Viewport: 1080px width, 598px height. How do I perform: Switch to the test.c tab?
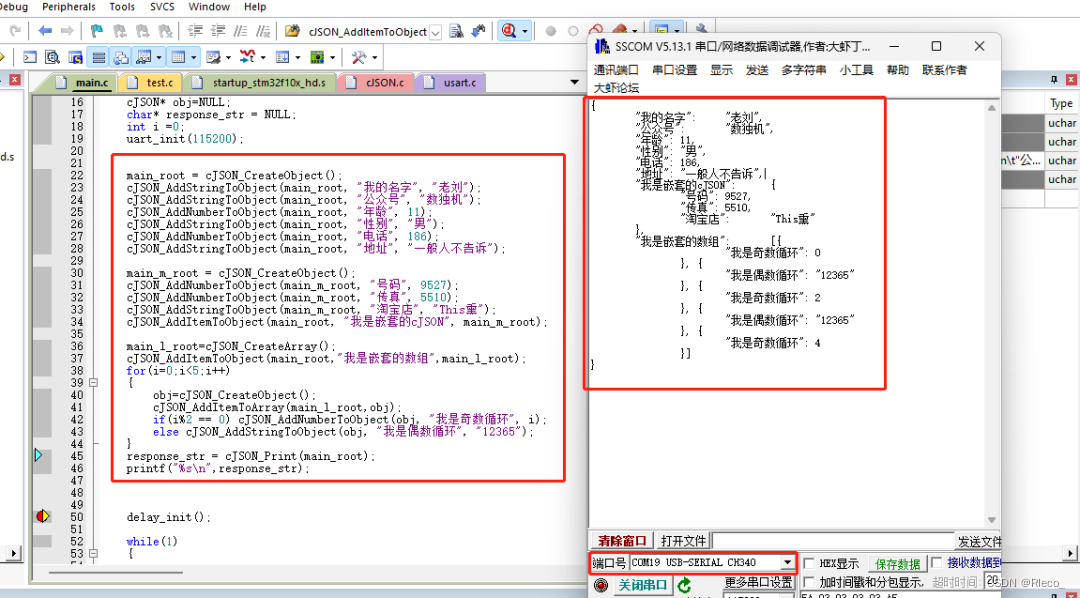(x=152, y=83)
